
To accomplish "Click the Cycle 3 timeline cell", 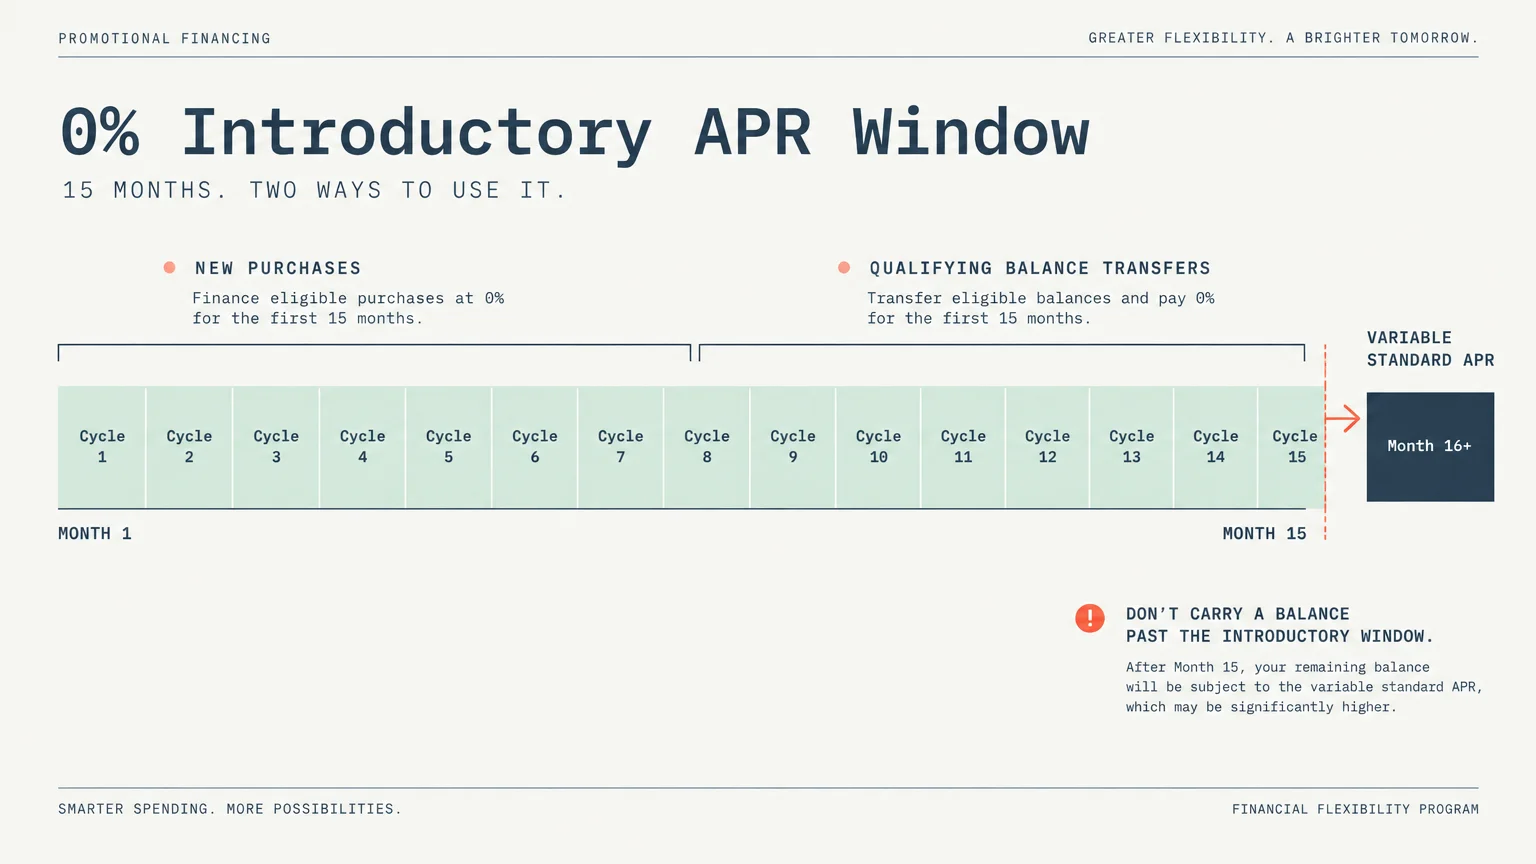I will [x=276, y=447].
